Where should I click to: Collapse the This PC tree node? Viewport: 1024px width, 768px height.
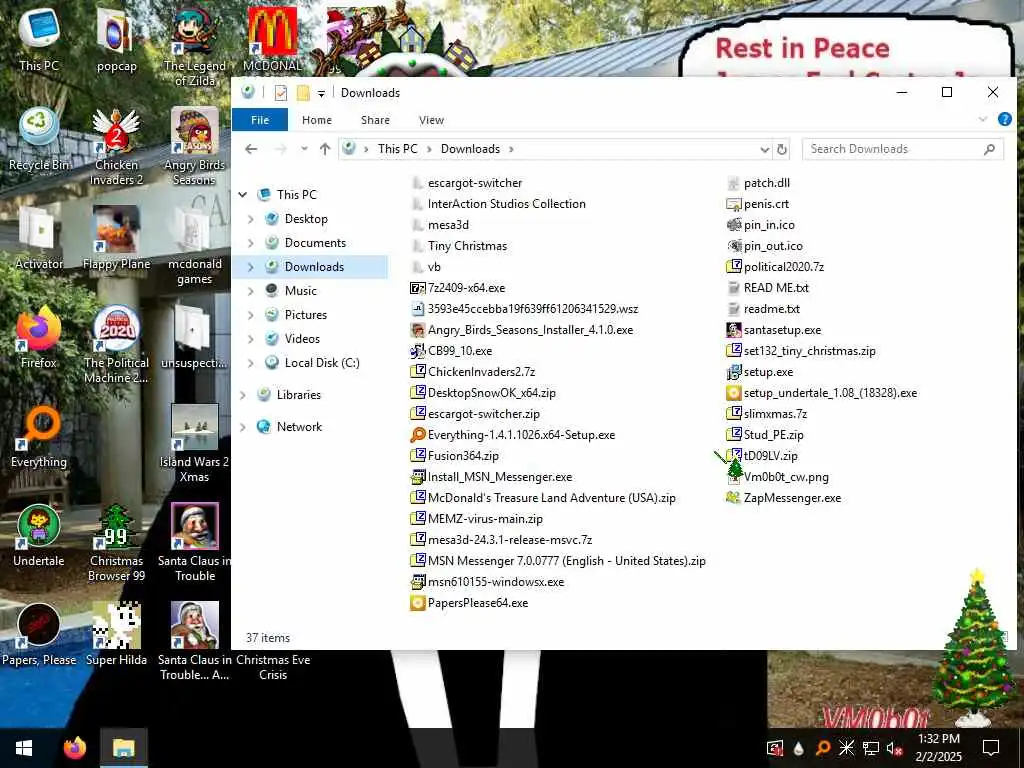pyautogui.click(x=243, y=195)
